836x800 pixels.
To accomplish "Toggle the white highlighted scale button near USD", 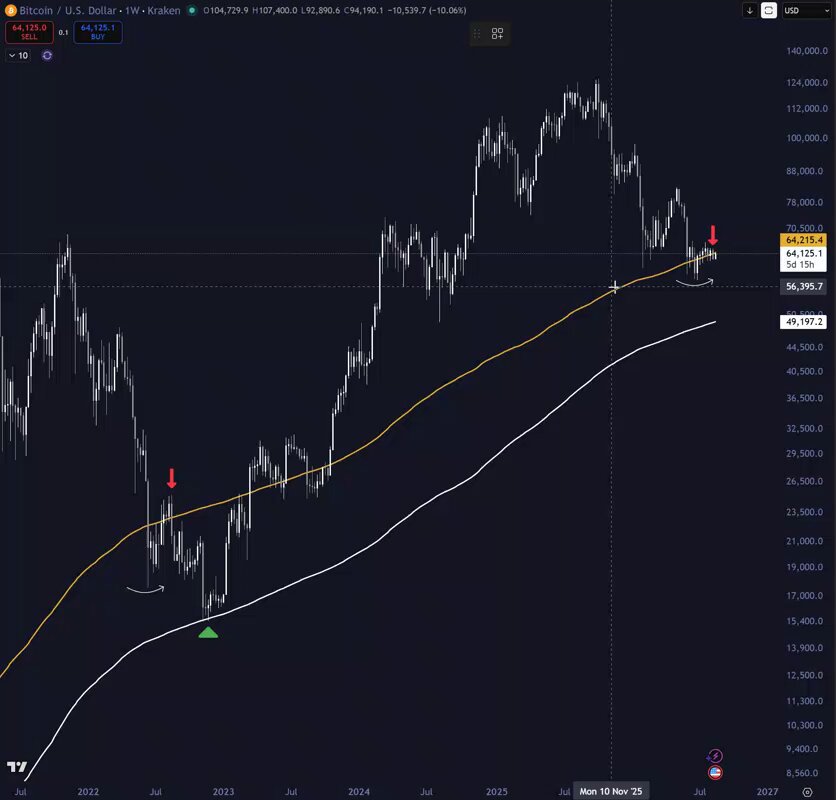I will click(x=768, y=10).
